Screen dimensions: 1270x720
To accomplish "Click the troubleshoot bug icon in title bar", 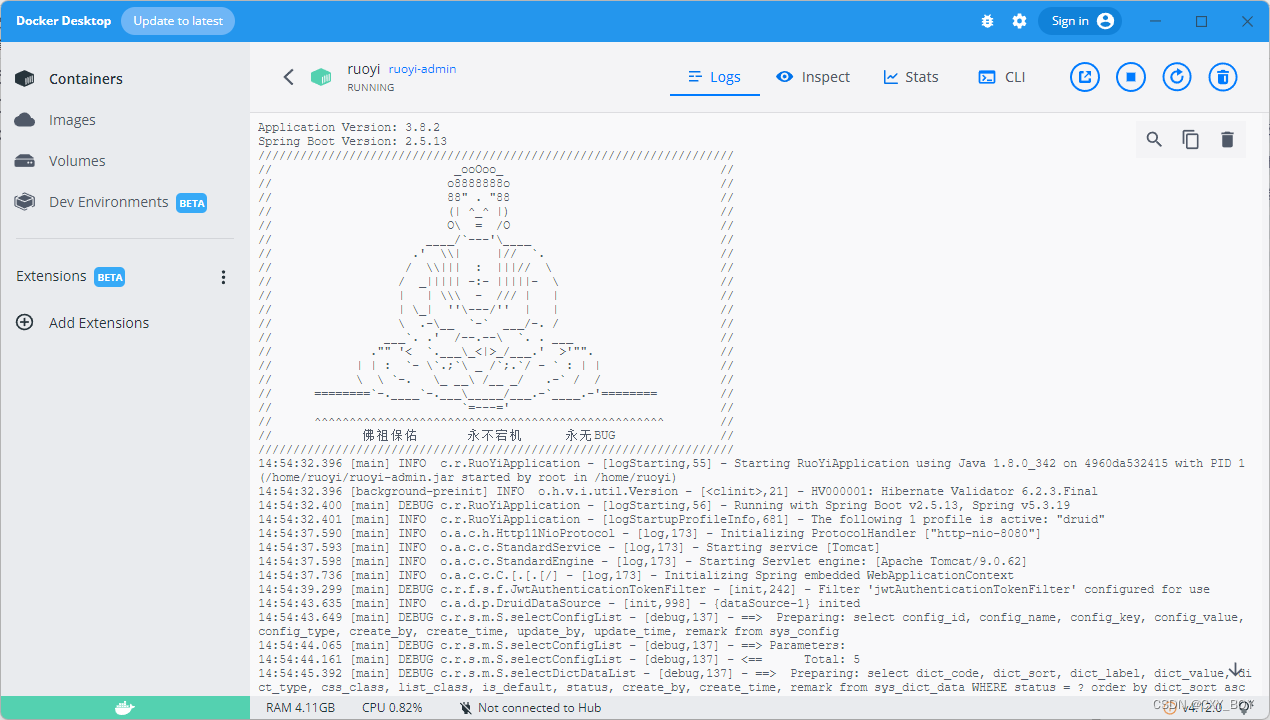I will pos(988,21).
